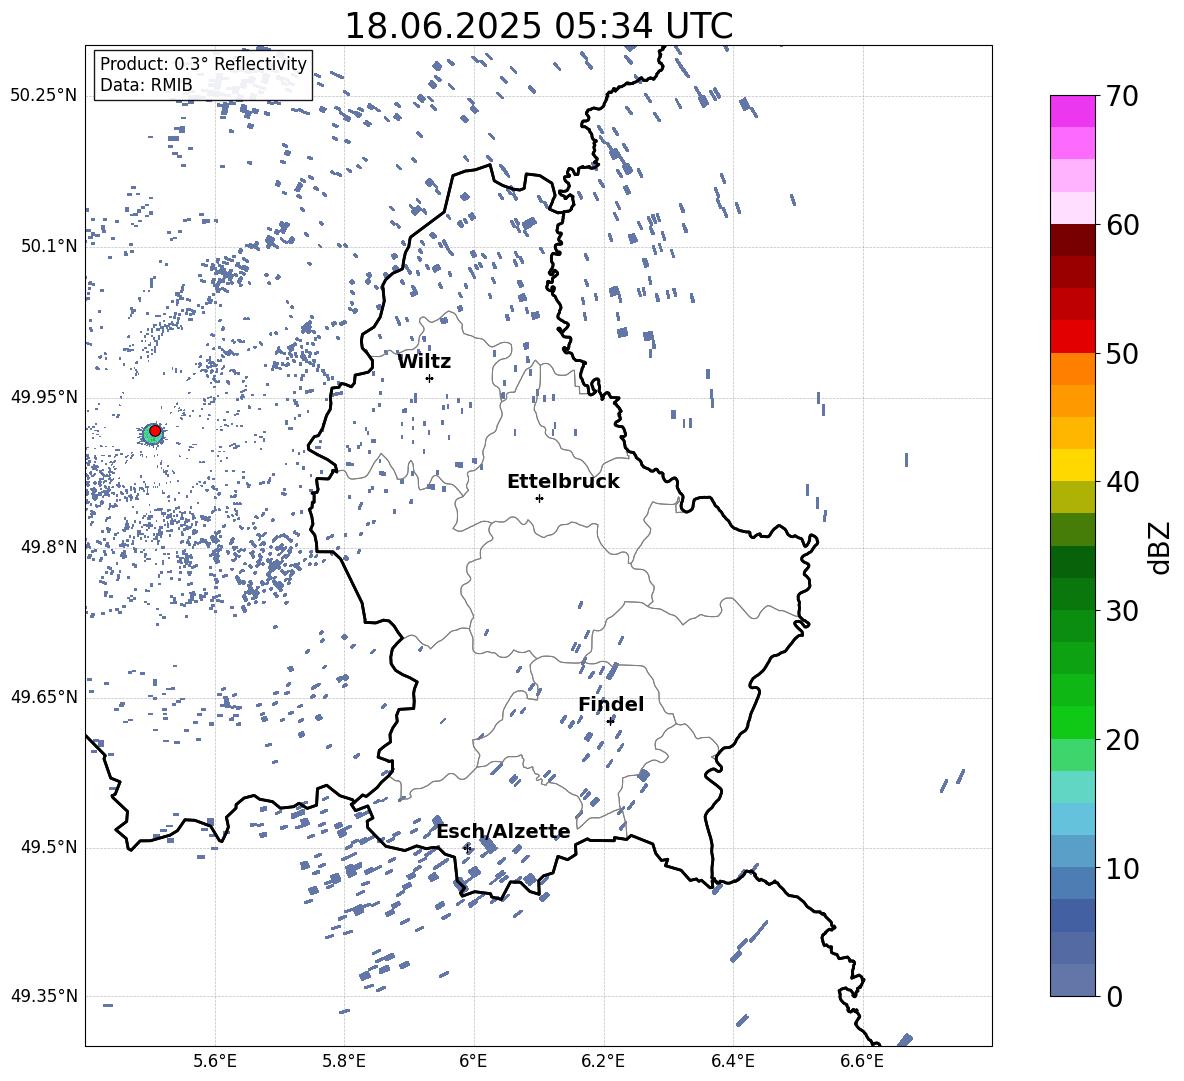Screen dimensions: 1184x1081
Task: Click the bright green swatch at 20 dBZ
Action: (x=1073, y=722)
